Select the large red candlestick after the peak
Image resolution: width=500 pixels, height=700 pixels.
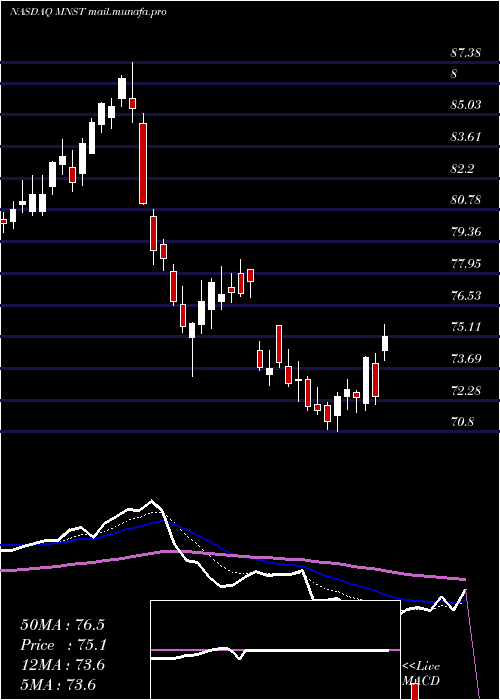[x=143, y=163]
